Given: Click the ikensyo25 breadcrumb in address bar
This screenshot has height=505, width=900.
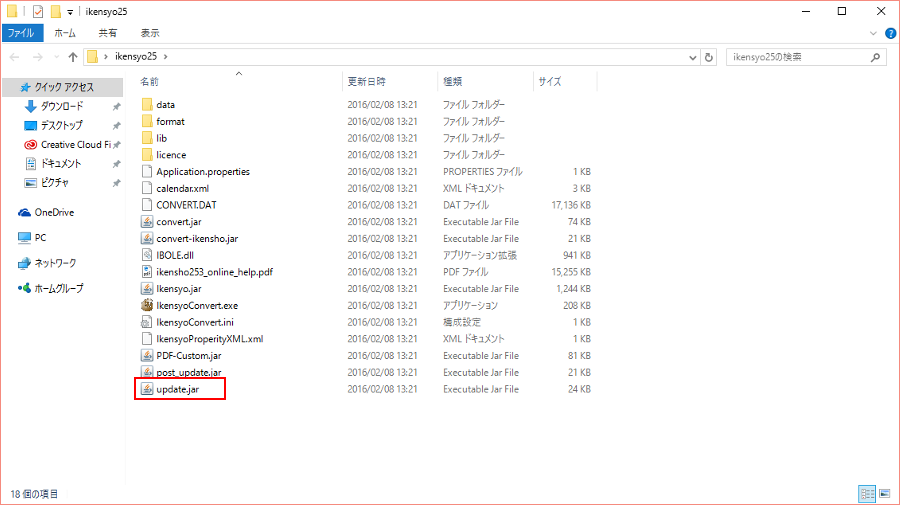Looking at the screenshot, I should pos(135,56).
